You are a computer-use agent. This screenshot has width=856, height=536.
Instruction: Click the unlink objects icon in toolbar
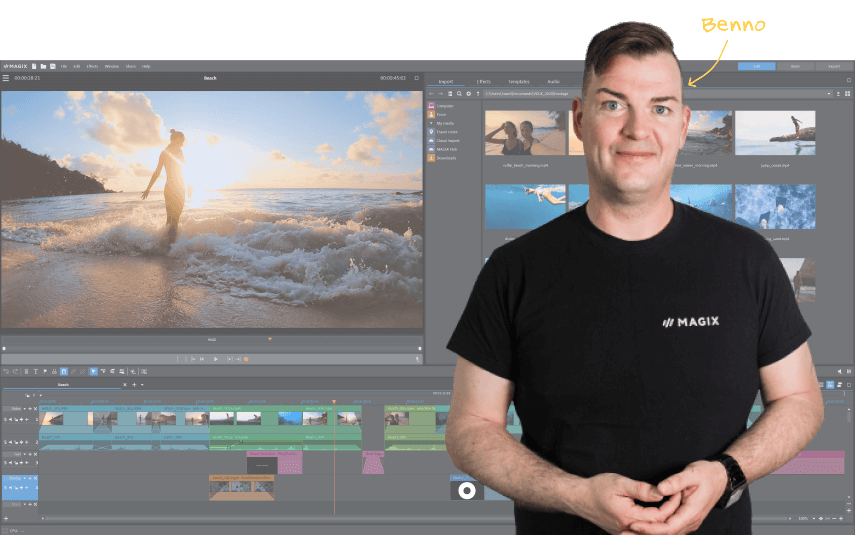click(x=82, y=371)
